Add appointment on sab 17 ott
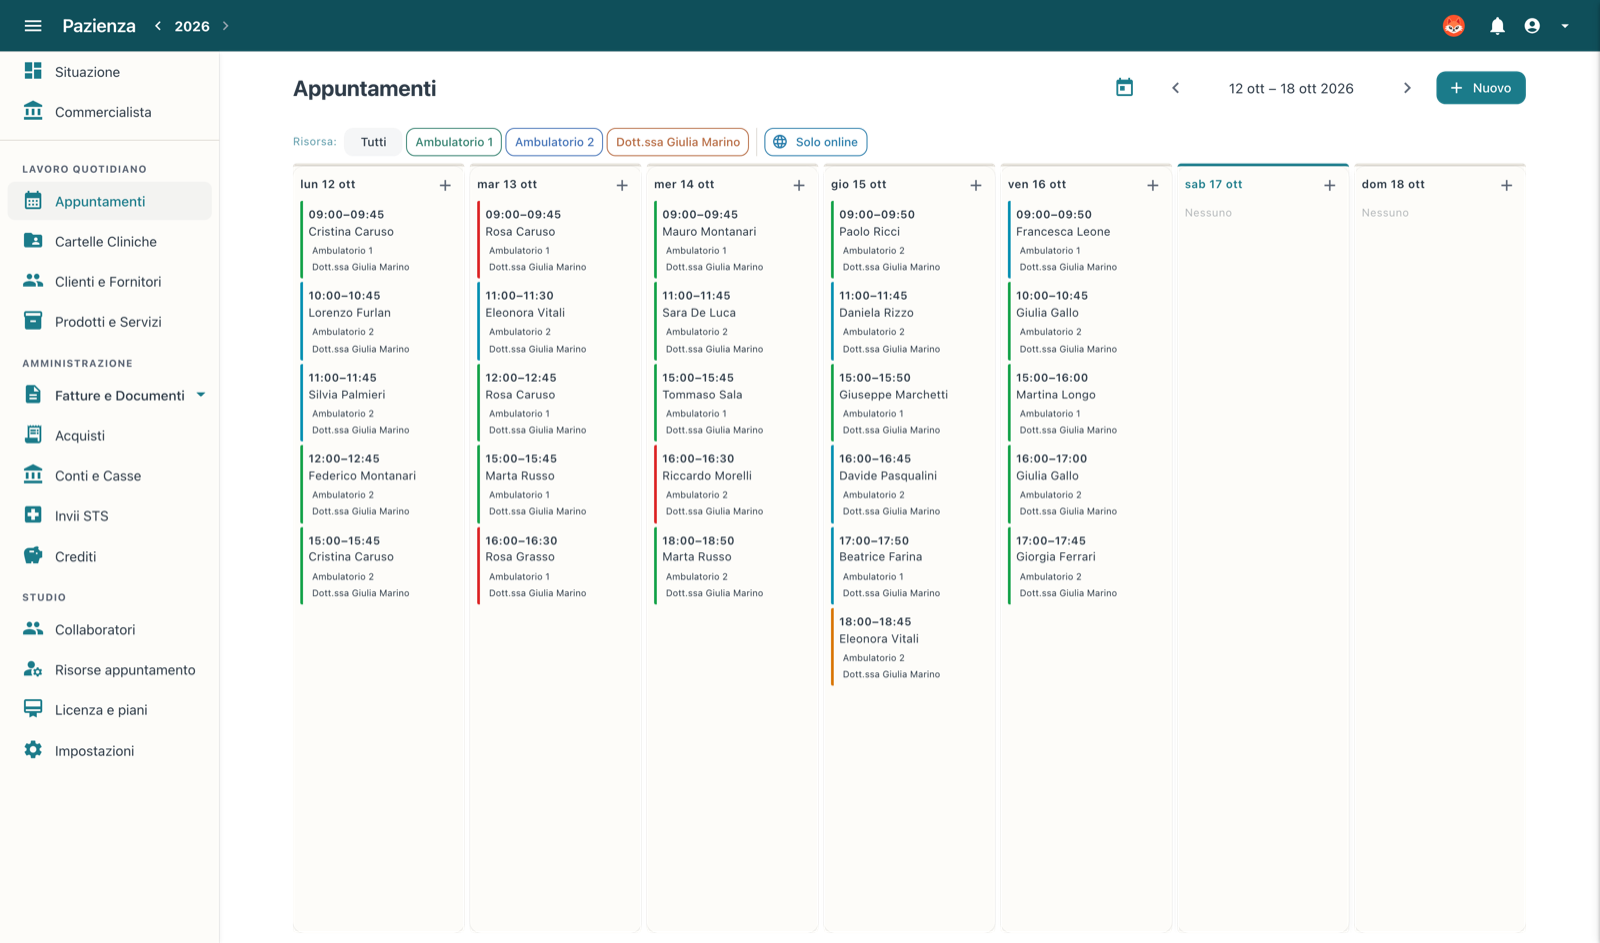Image resolution: width=1600 pixels, height=943 pixels. pos(1330,185)
